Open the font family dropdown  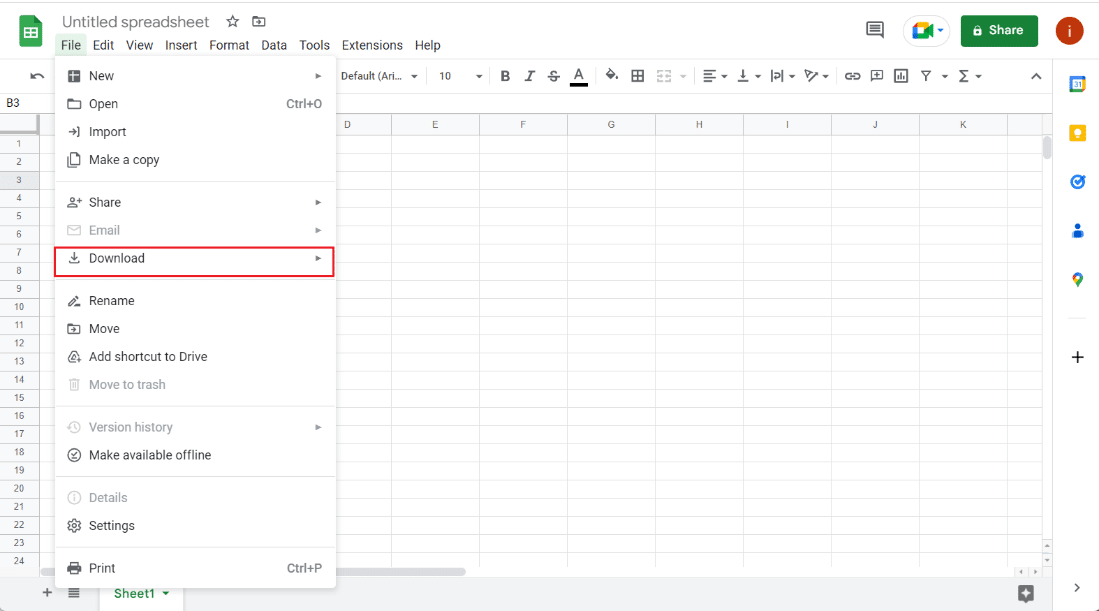pyautogui.click(x=379, y=76)
